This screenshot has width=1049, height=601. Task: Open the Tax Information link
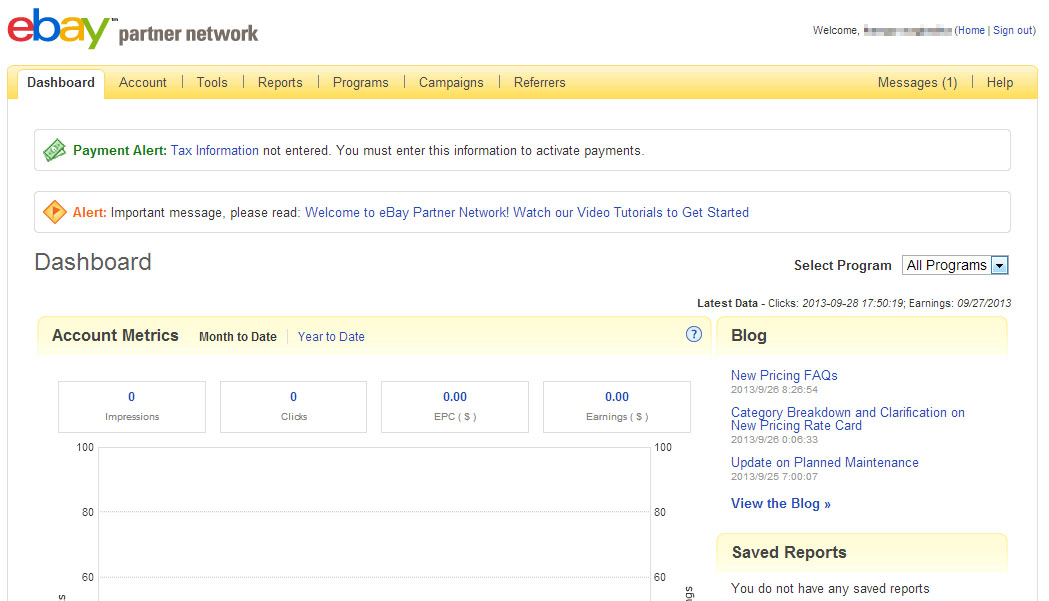pyautogui.click(x=215, y=151)
